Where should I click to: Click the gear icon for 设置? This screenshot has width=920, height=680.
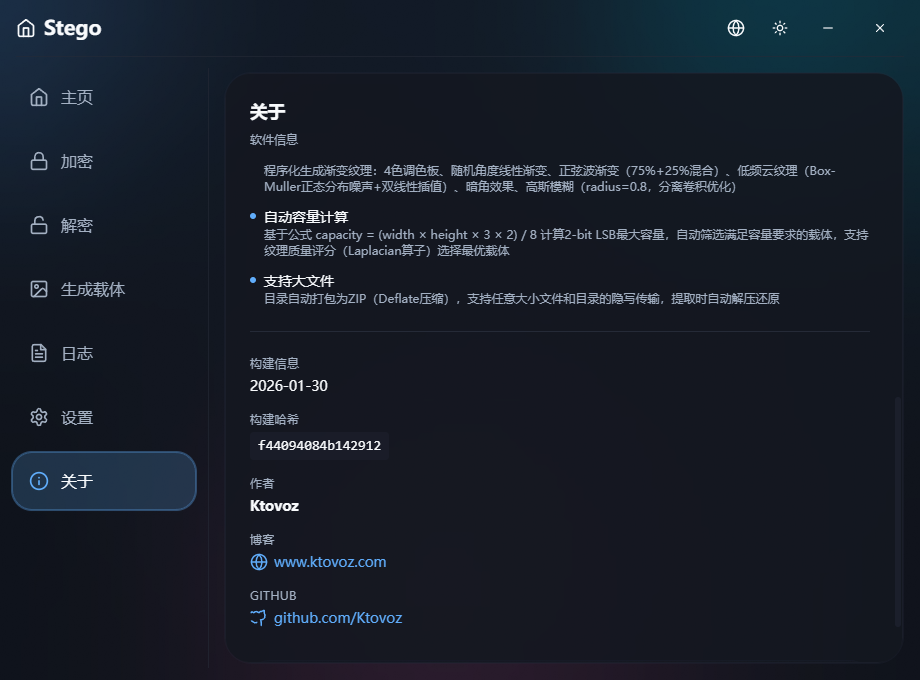coord(39,417)
